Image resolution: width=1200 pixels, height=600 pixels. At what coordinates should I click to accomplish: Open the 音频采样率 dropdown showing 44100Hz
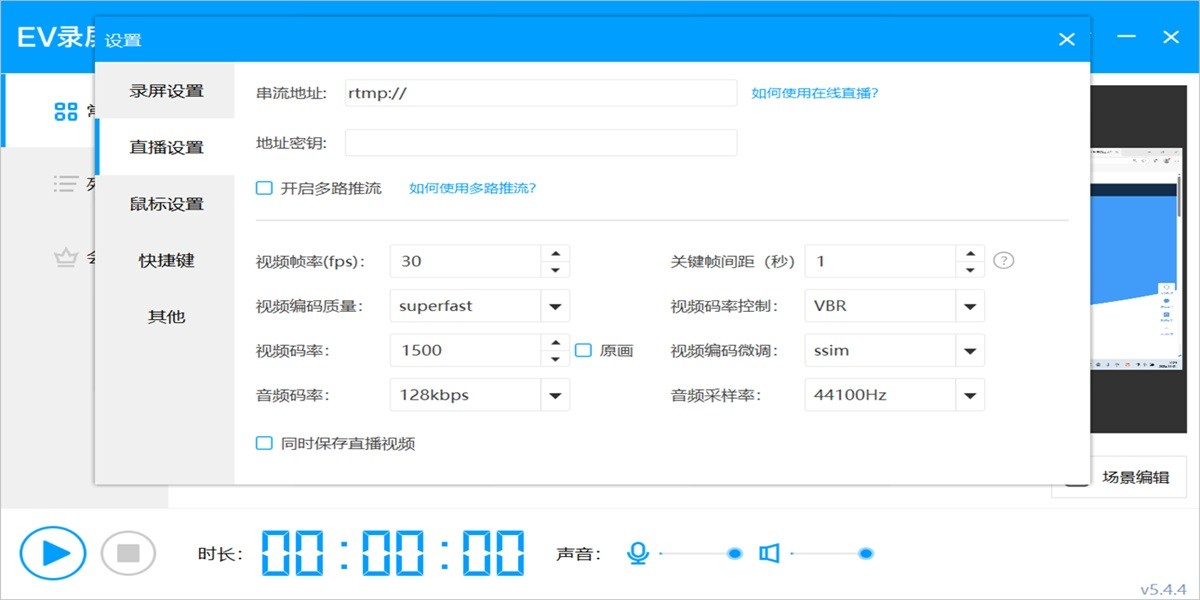969,394
